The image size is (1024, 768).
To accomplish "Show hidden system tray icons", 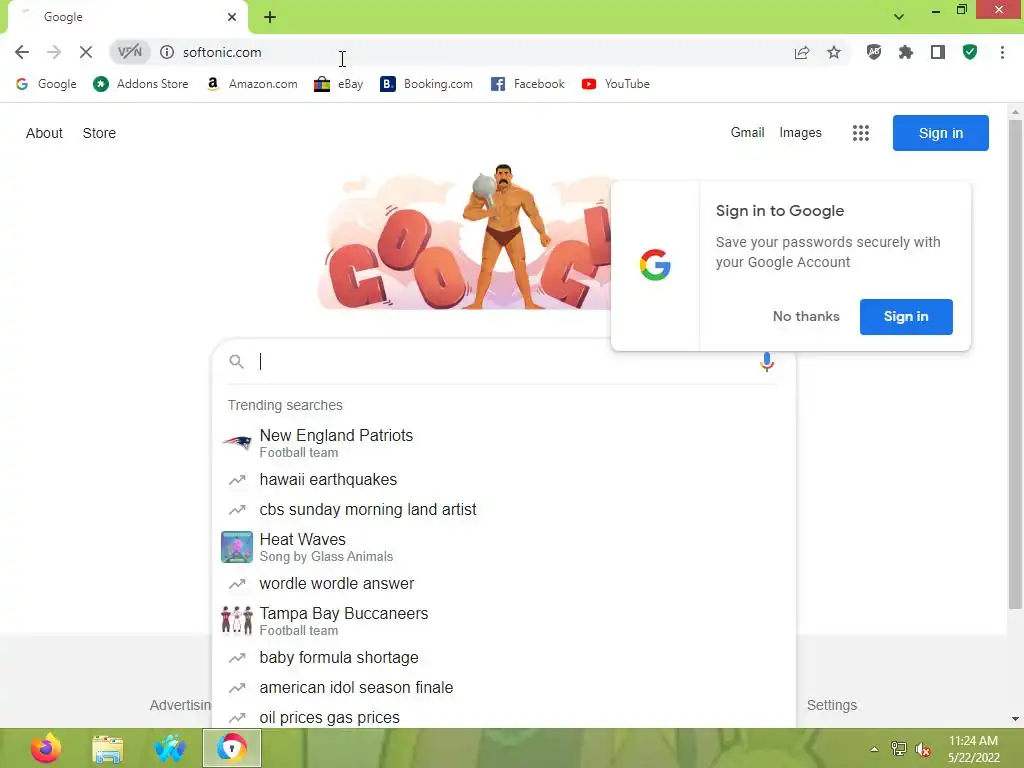I will 874,749.
